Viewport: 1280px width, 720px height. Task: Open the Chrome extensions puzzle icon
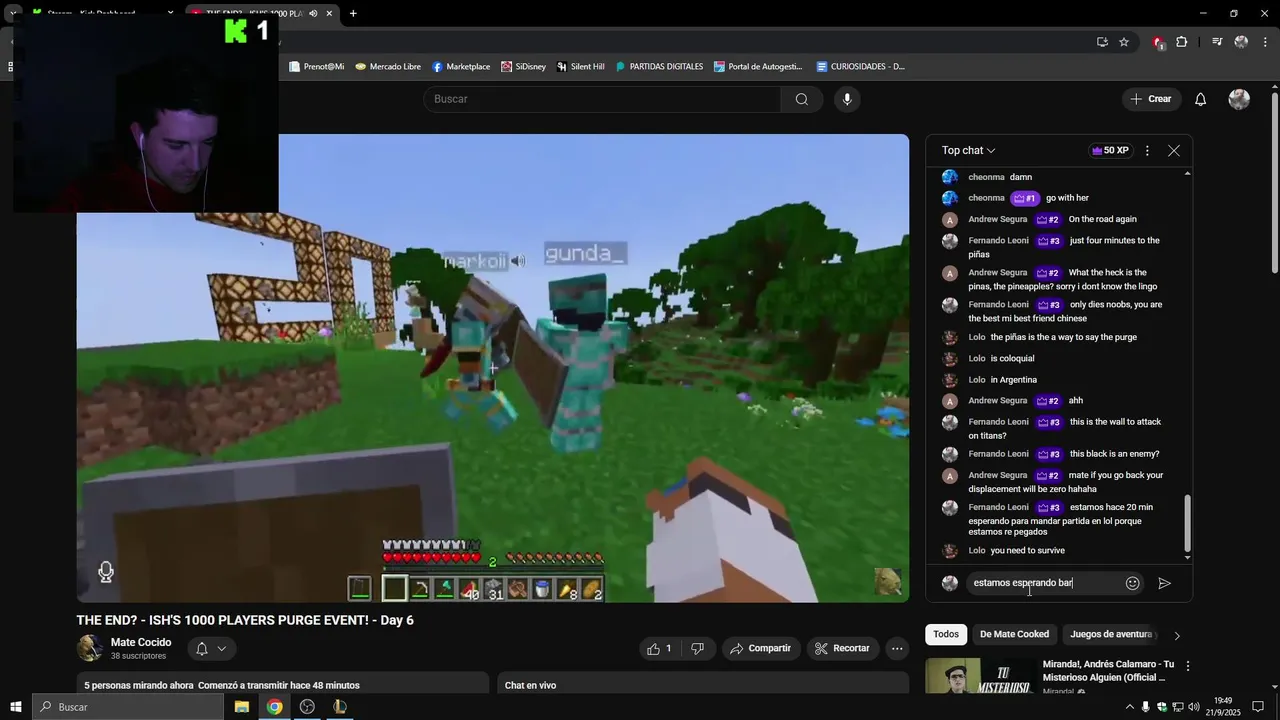tap(1182, 42)
